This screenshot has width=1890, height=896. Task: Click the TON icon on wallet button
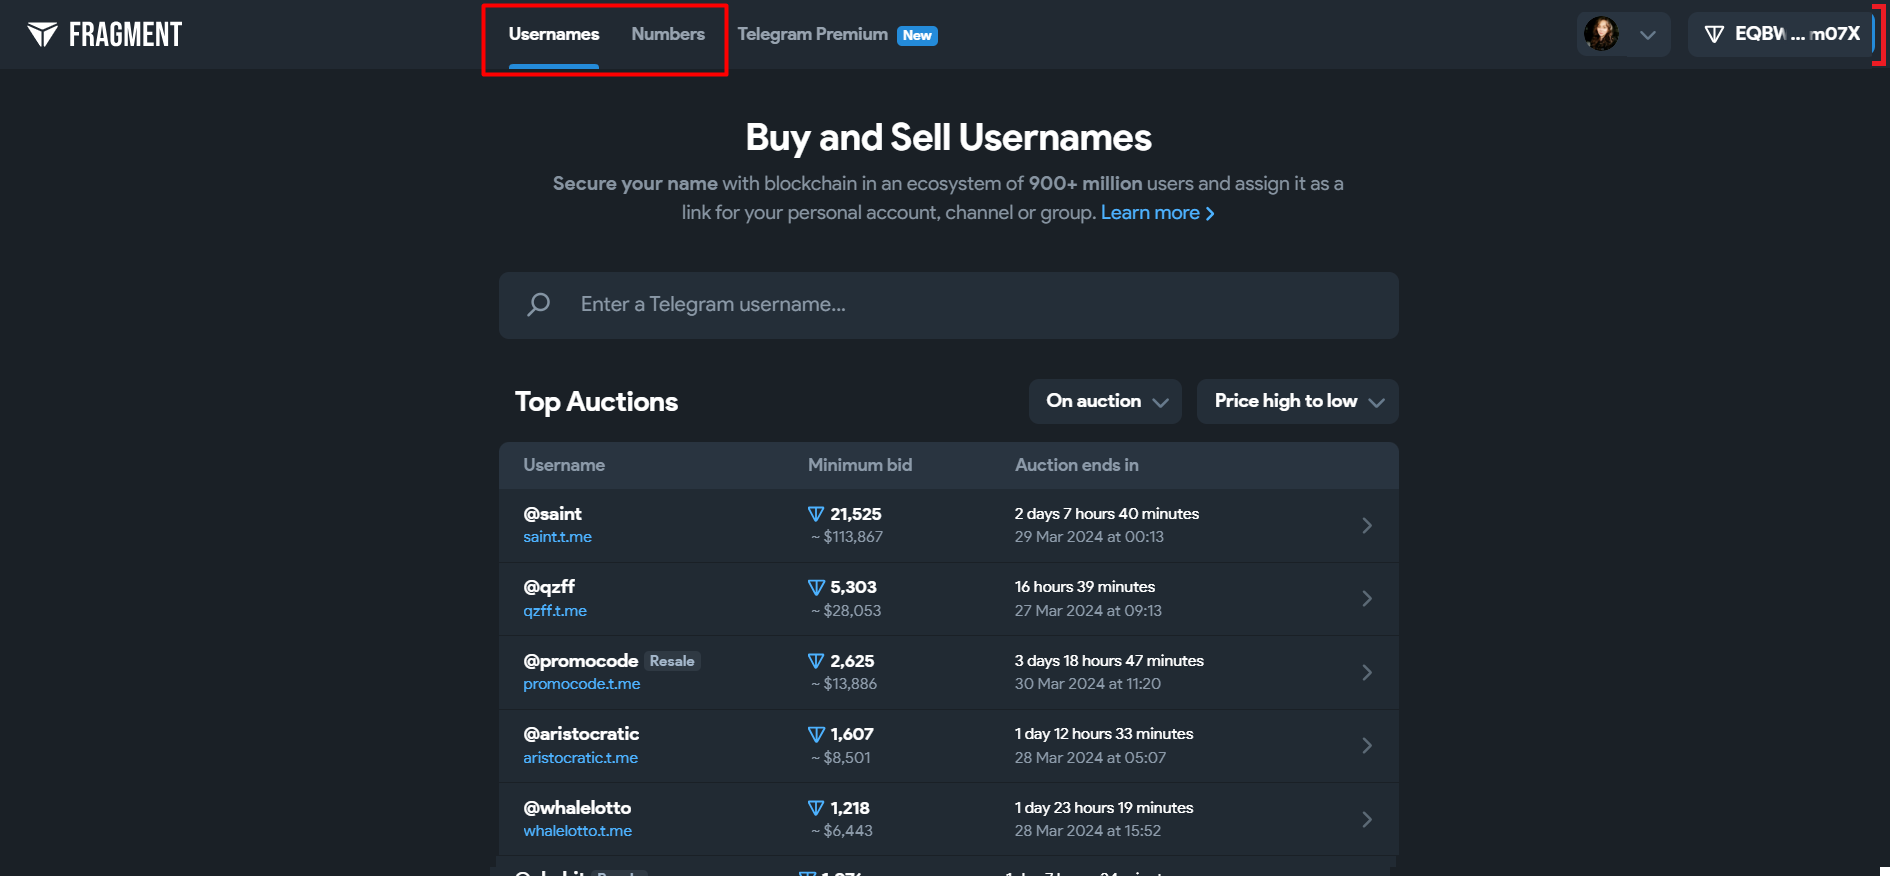pyautogui.click(x=1714, y=34)
